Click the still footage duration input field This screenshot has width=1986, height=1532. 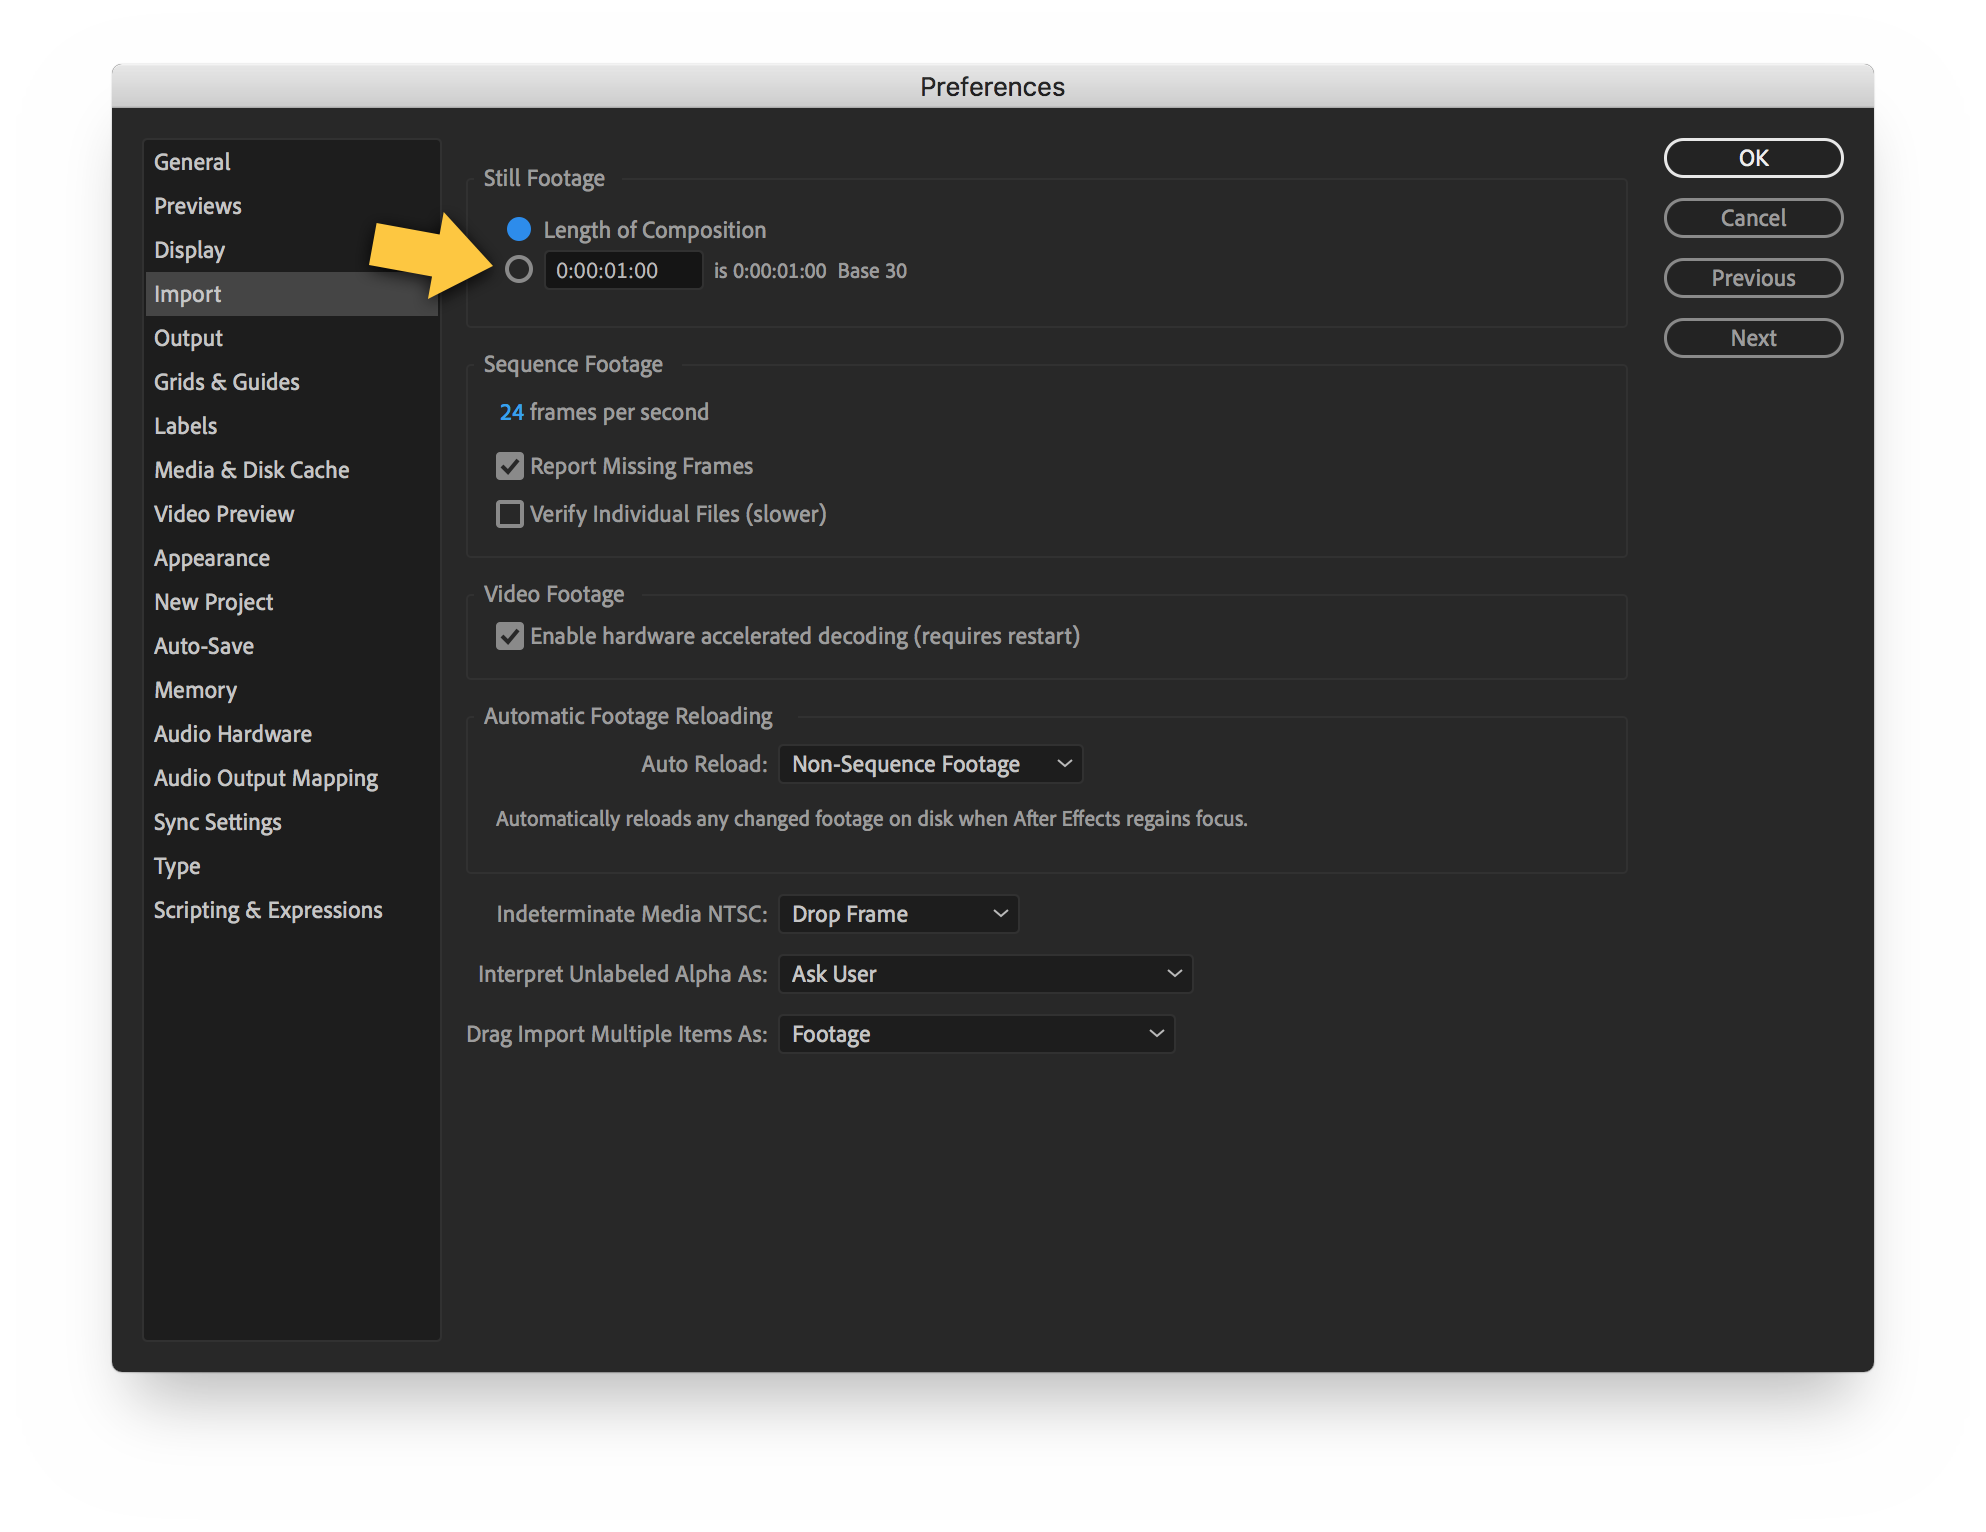point(623,270)
